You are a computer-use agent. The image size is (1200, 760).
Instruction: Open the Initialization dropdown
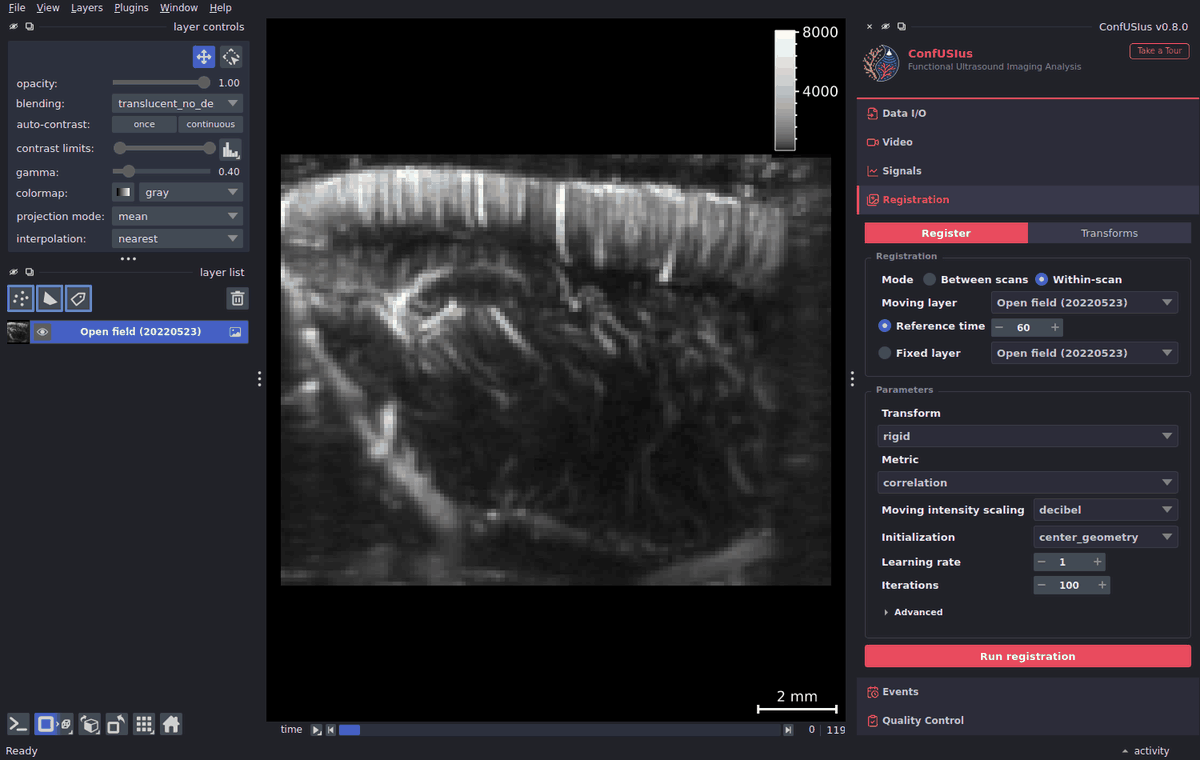pos(1106,537)
